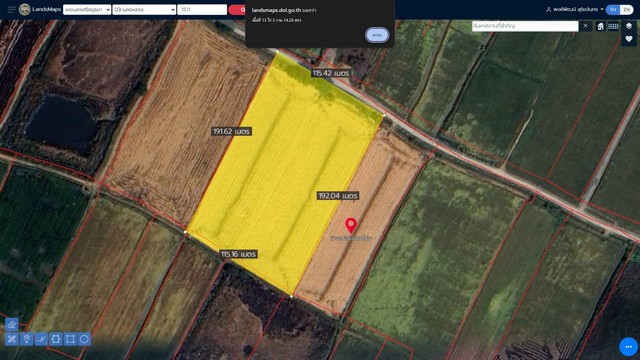Open the district dropdown

tap(144, 9)
